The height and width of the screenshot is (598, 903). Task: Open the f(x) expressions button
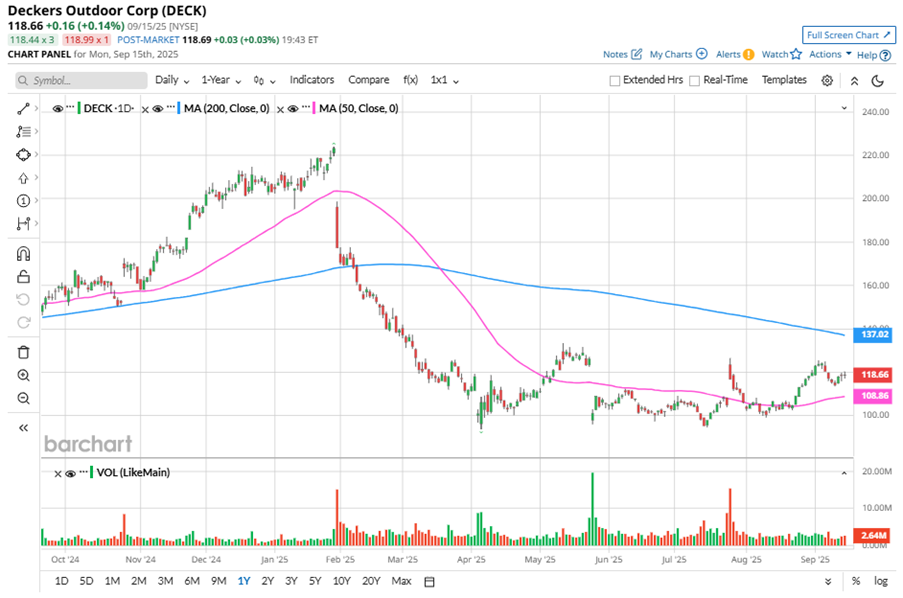411,80
